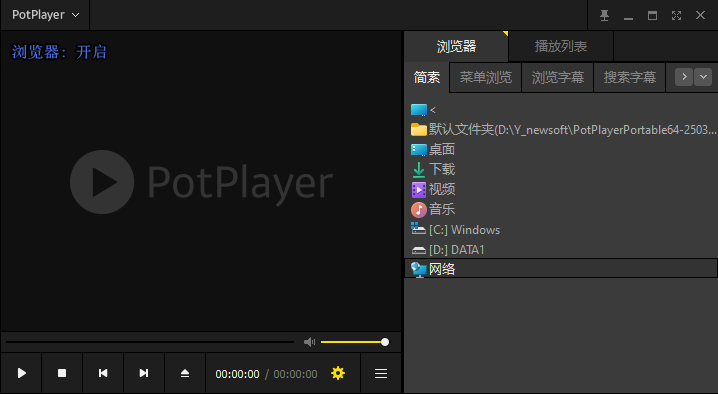
Task: Switch to the 浏览器 tab
Action: (x=456, y=46)
